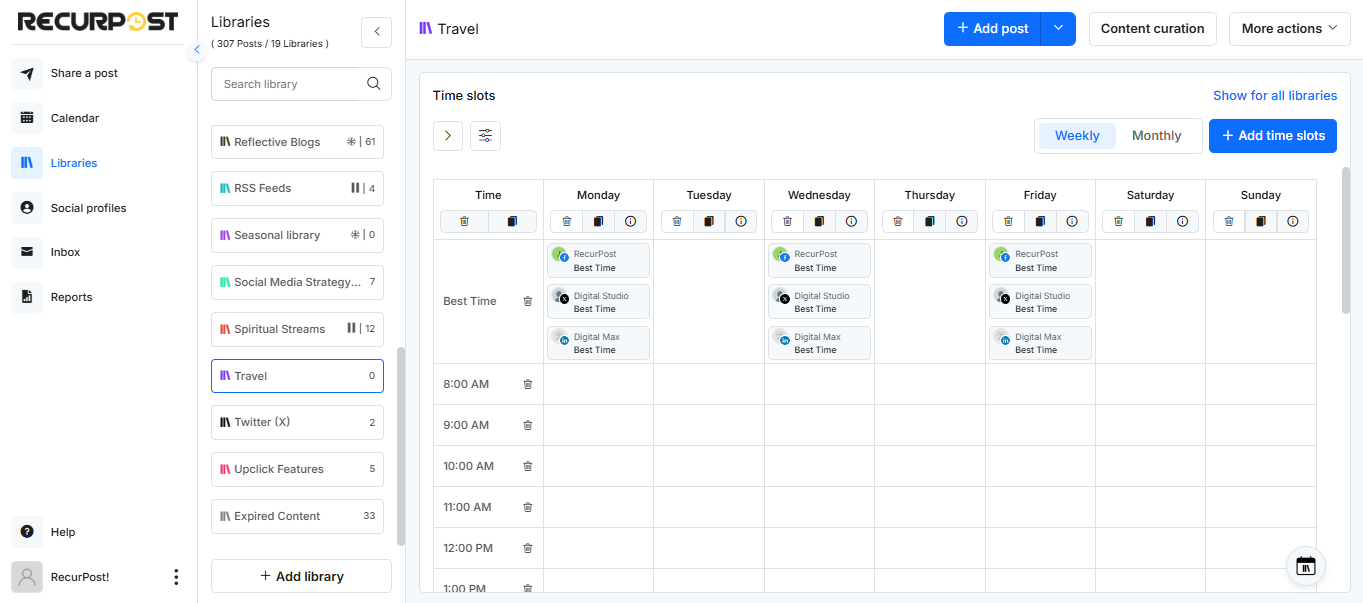Open the Social Media Strategy library
This screenshot has height=603, width=1363.
(x=297, y=282)
